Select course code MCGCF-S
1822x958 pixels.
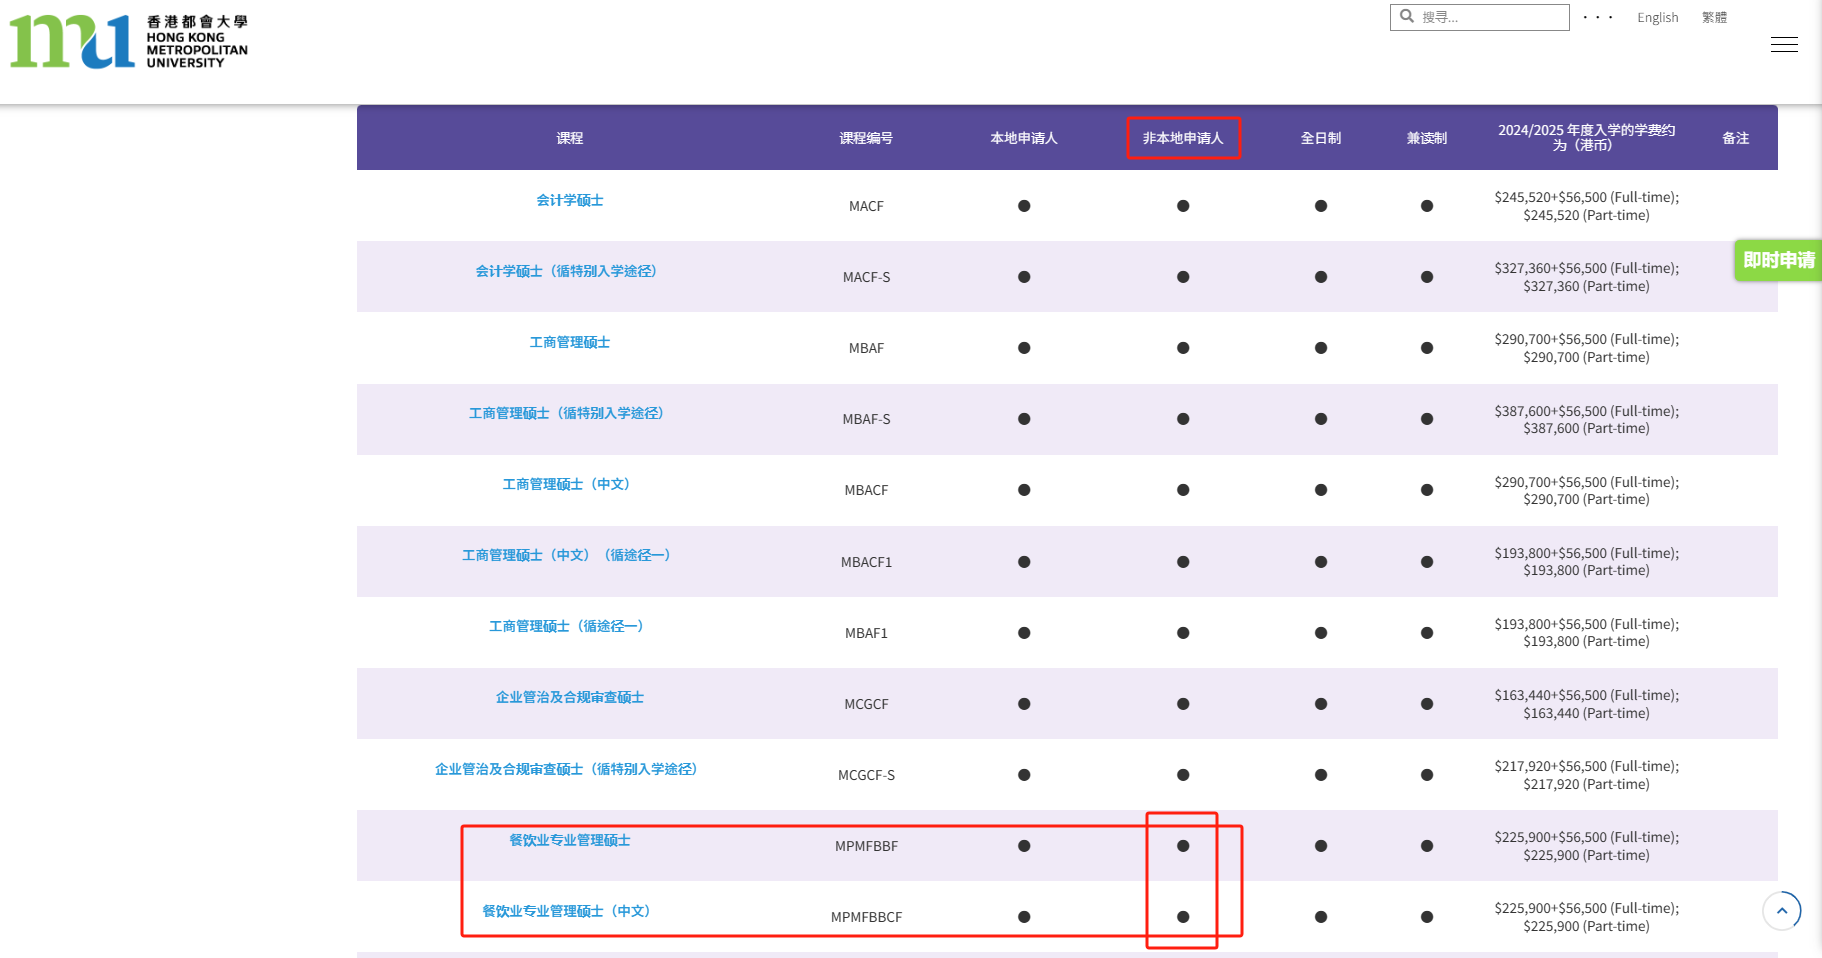(866, 775)
